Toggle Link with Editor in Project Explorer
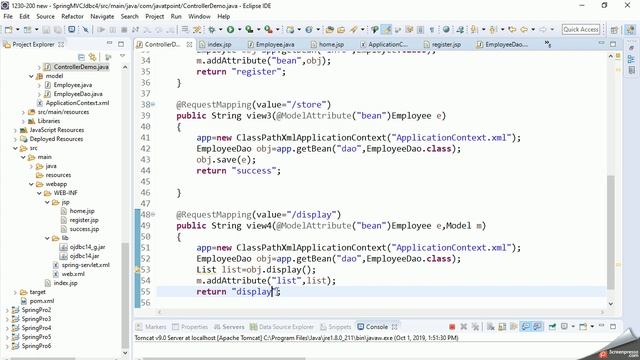Viewport: 640px width, 360px height. coord(93,57)
